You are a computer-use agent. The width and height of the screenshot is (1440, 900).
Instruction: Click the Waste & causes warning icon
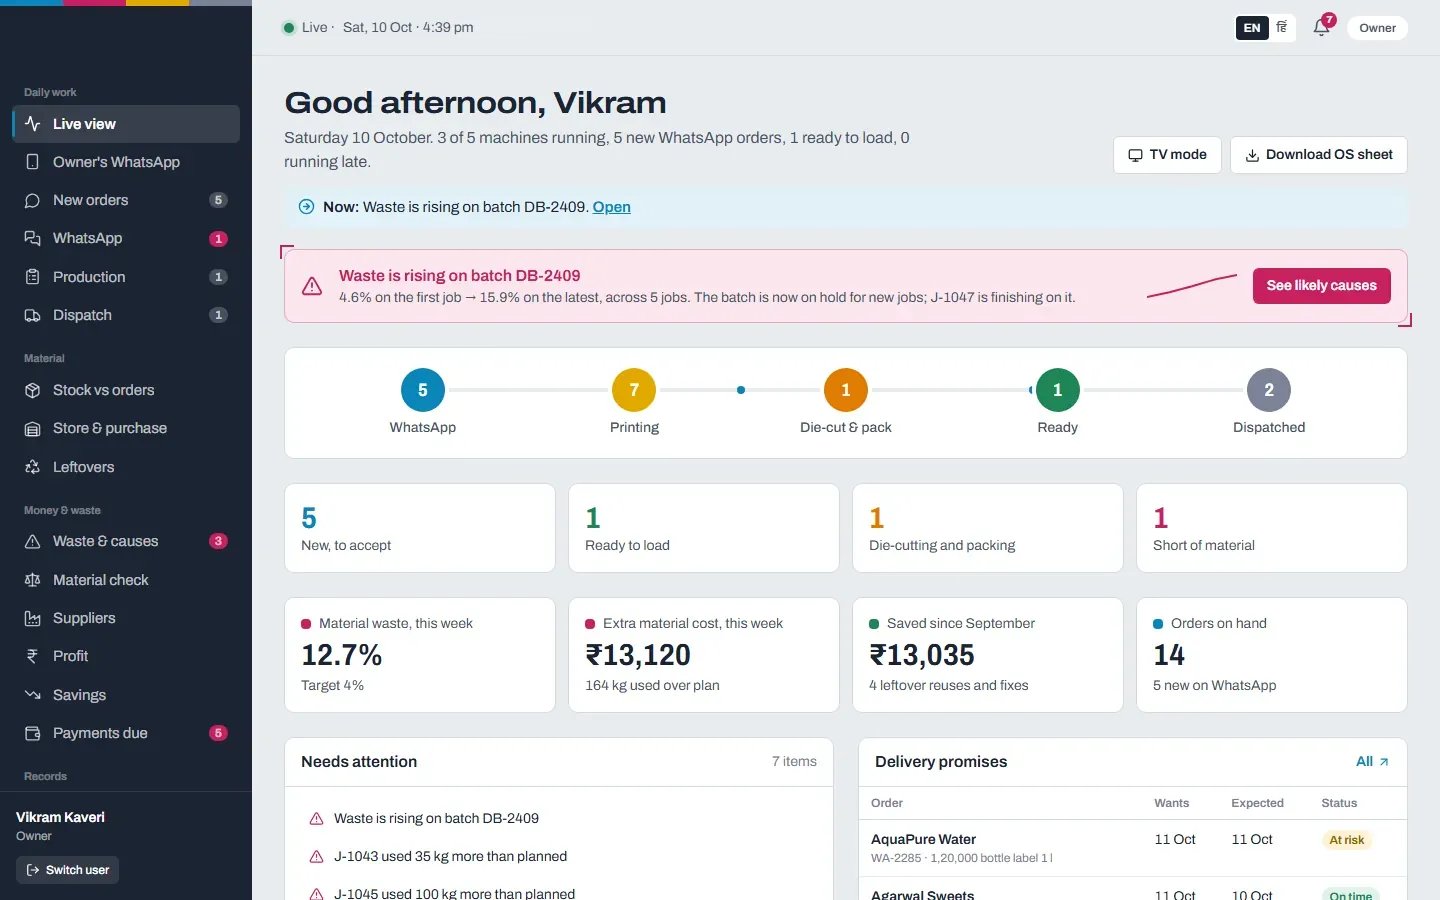tap(32, 541)
